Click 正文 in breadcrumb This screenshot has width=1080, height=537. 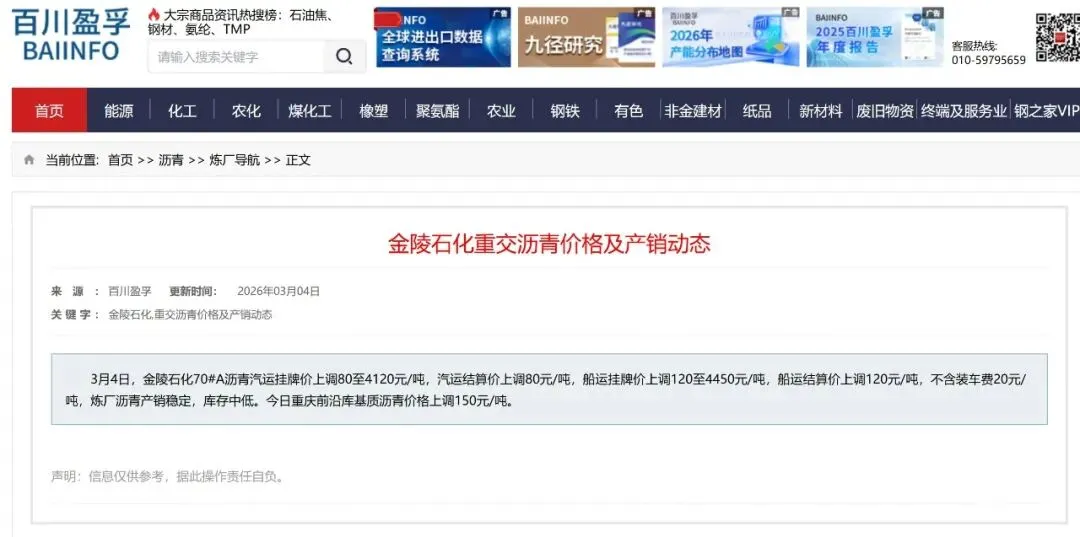coord(298,160)
